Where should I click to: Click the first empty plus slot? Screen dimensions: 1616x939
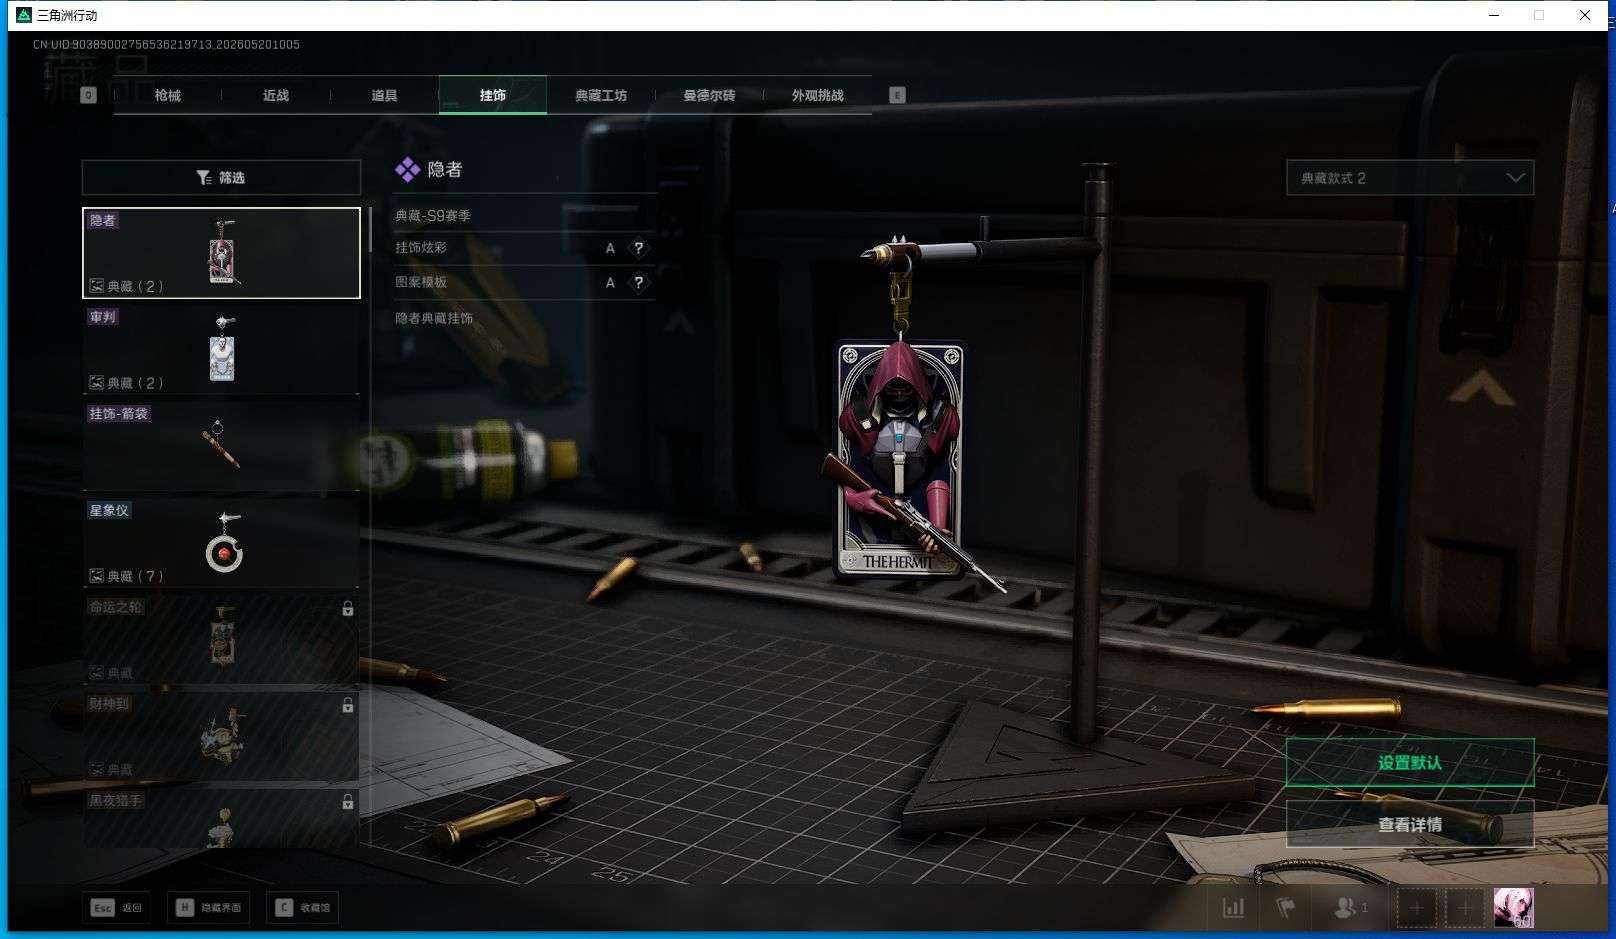click(x=1416, y=908)
